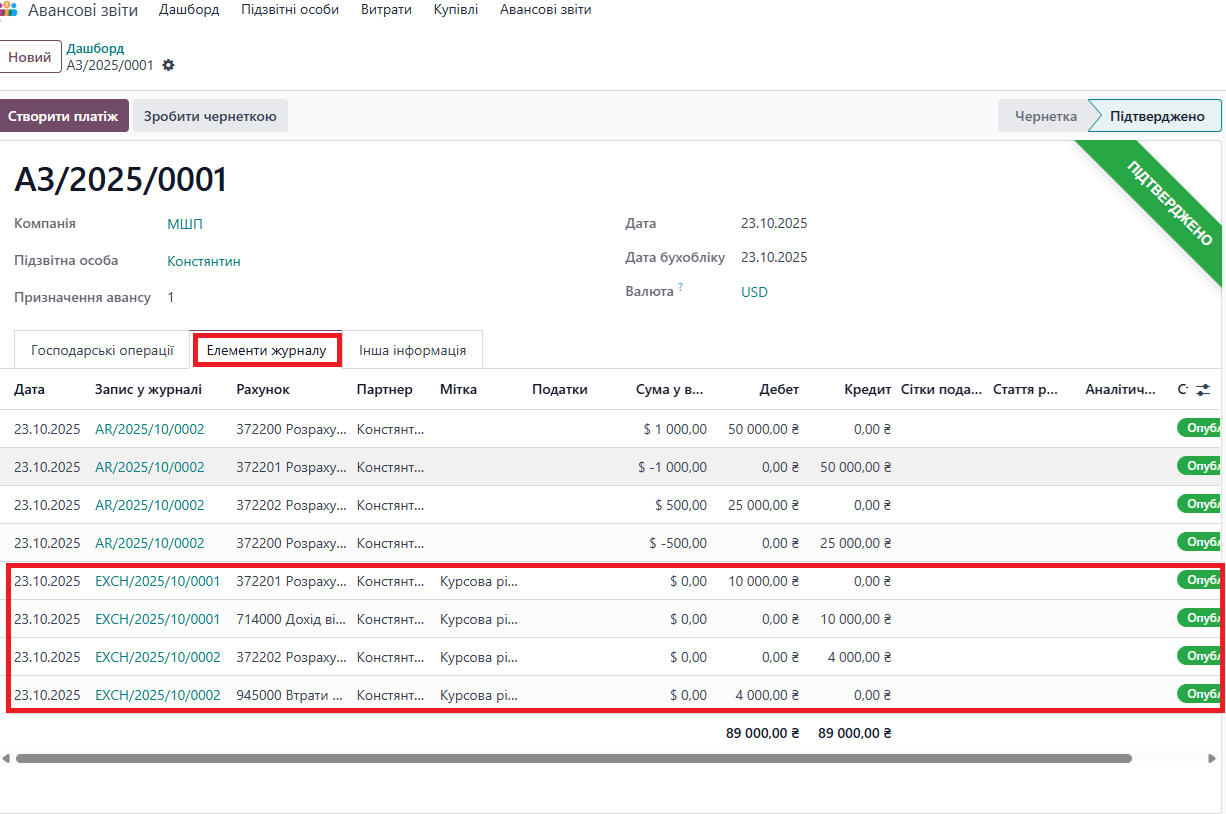Open column settings adjuster icon in table header
Image resolution: width=1226 pixels, height=814 pixels.
click(1203, 390)
